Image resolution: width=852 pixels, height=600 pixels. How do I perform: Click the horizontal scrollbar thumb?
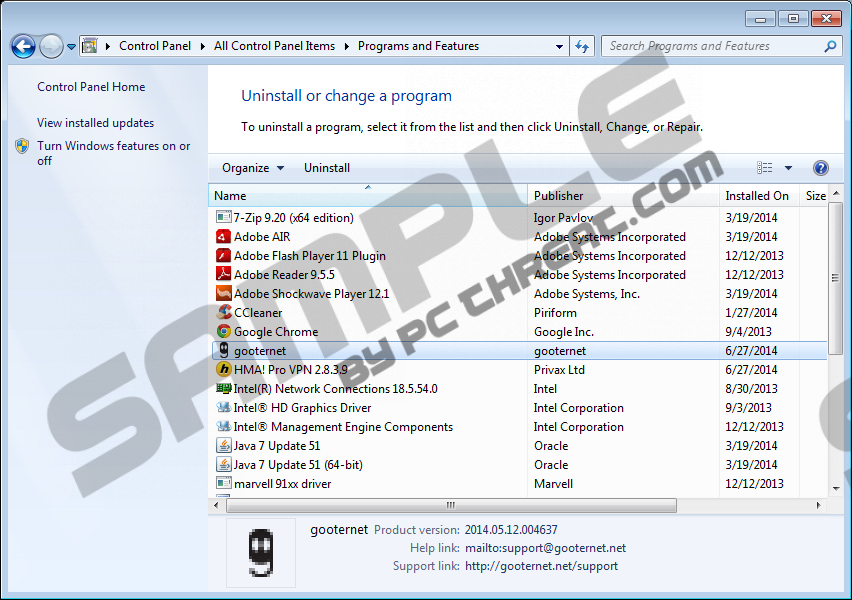[x=450, y=505]
